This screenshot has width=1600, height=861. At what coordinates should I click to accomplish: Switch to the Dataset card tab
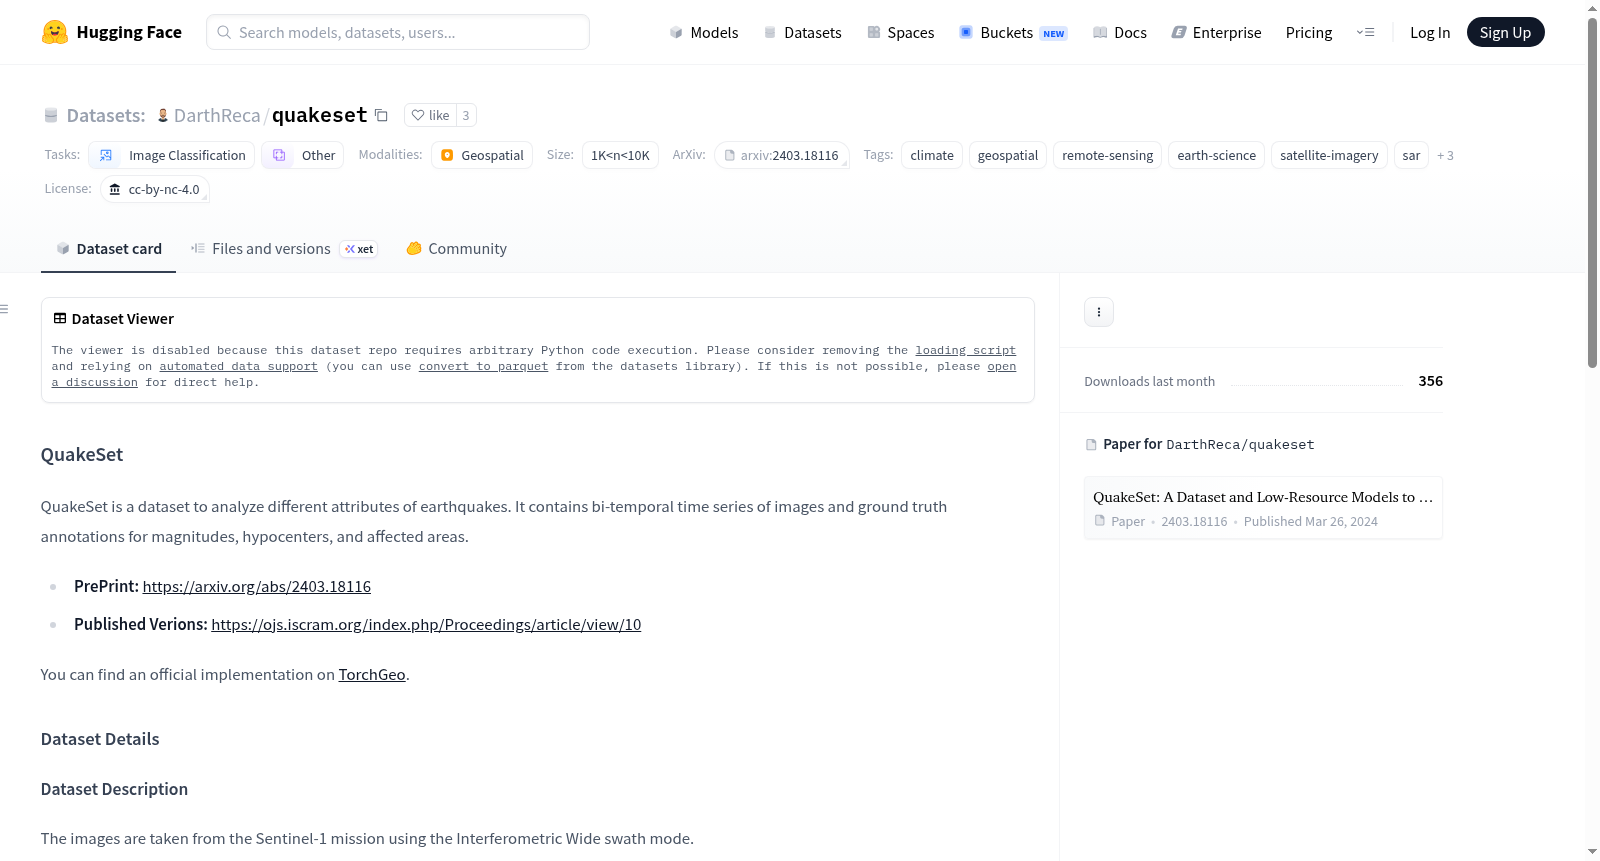tap(109, 249)
